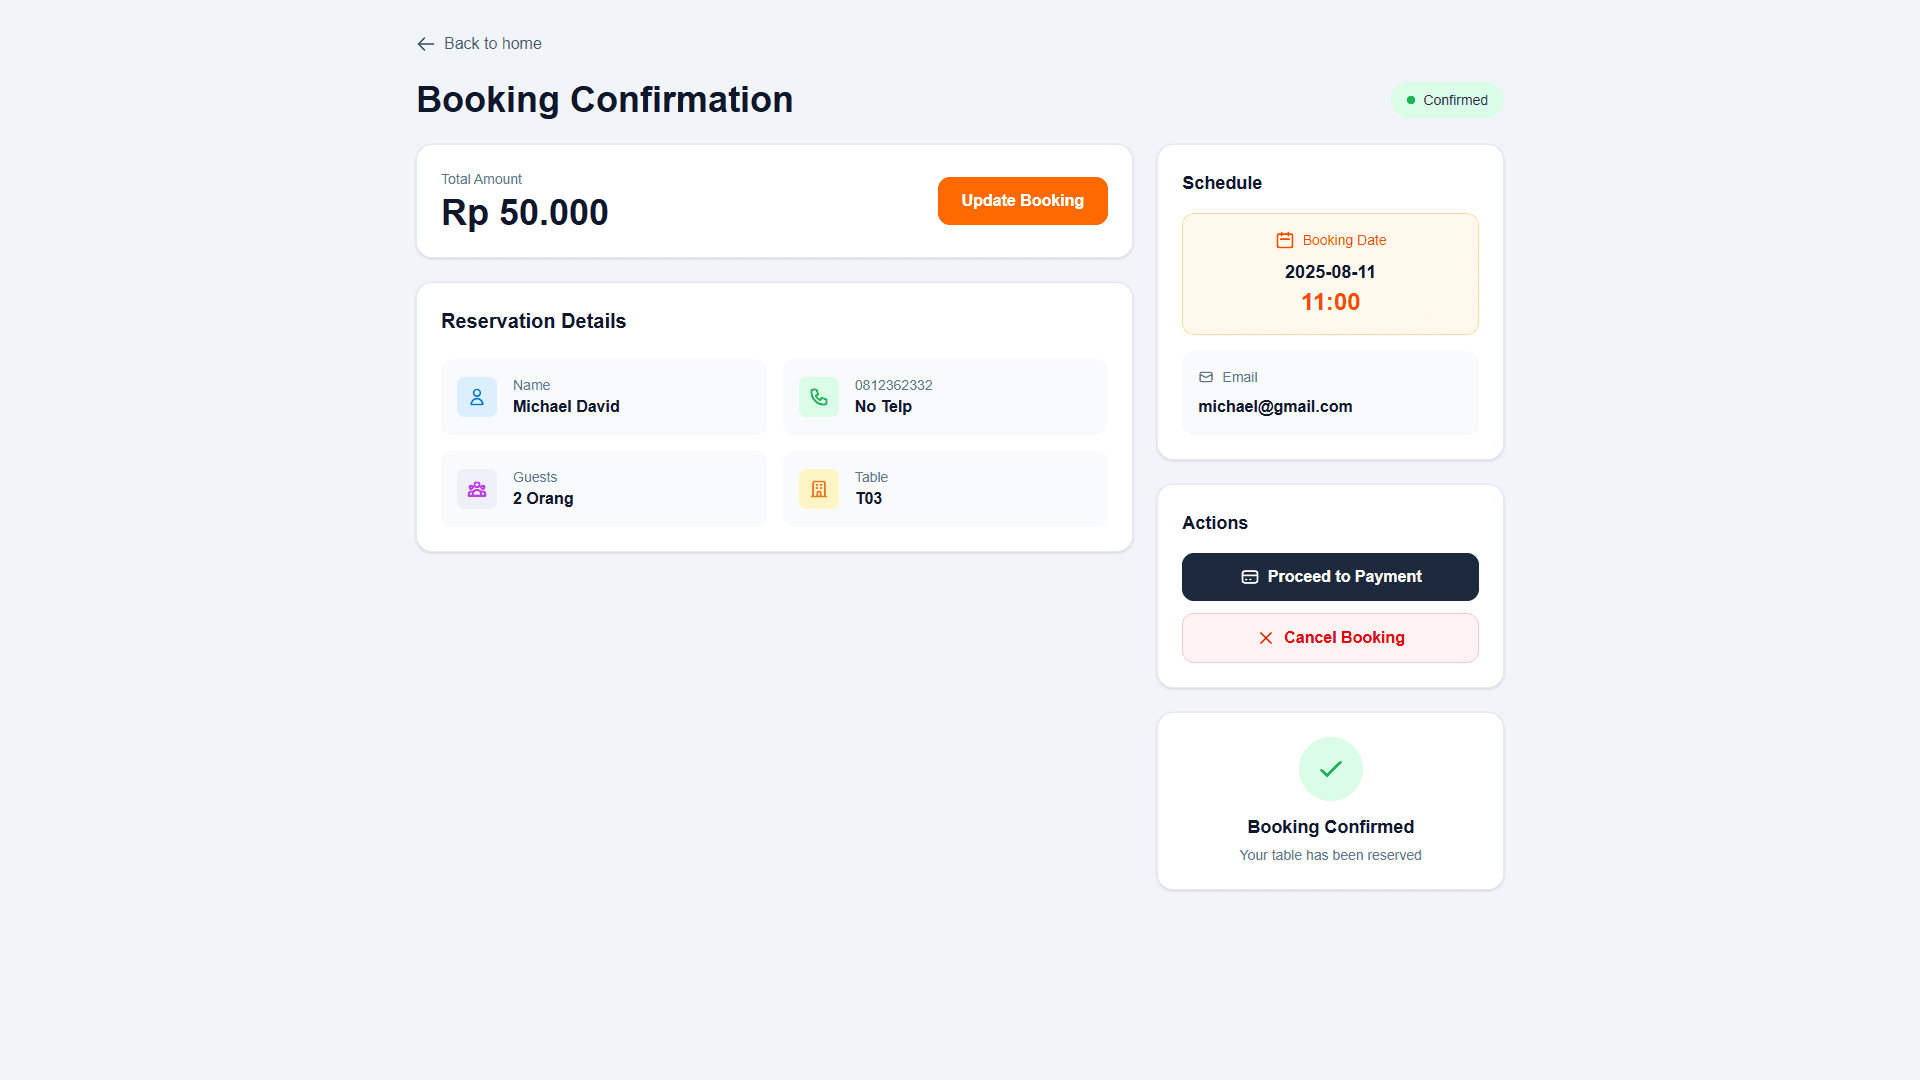Image resolution: width=1920 pixels, height=1080 pixels.
Task: Click the green phone icon
Action: coord(819,397)
